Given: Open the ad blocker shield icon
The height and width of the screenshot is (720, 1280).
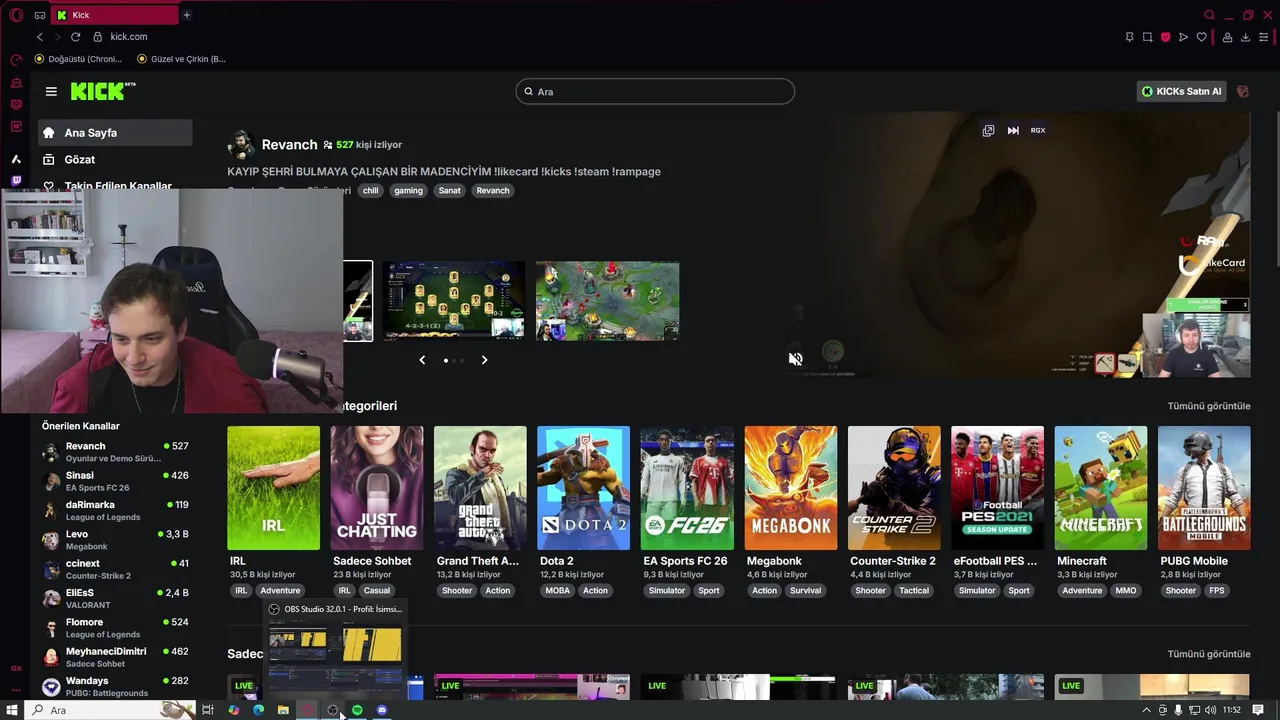Looking at the screenshot, I should point(1165,37).
